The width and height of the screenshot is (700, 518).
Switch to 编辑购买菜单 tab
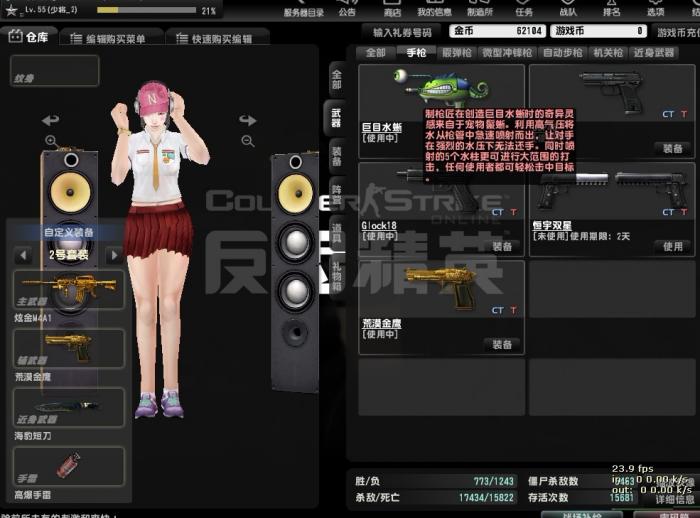tap(110, 39)
